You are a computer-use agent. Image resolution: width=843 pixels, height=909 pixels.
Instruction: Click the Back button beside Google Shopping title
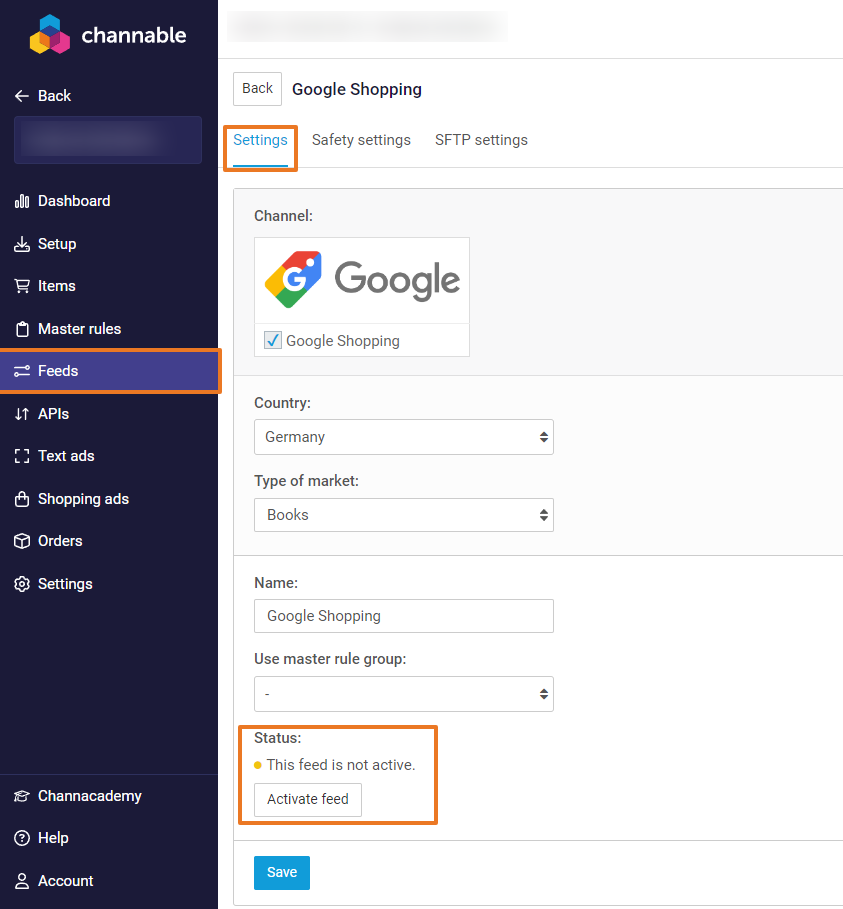click(257, 89)
